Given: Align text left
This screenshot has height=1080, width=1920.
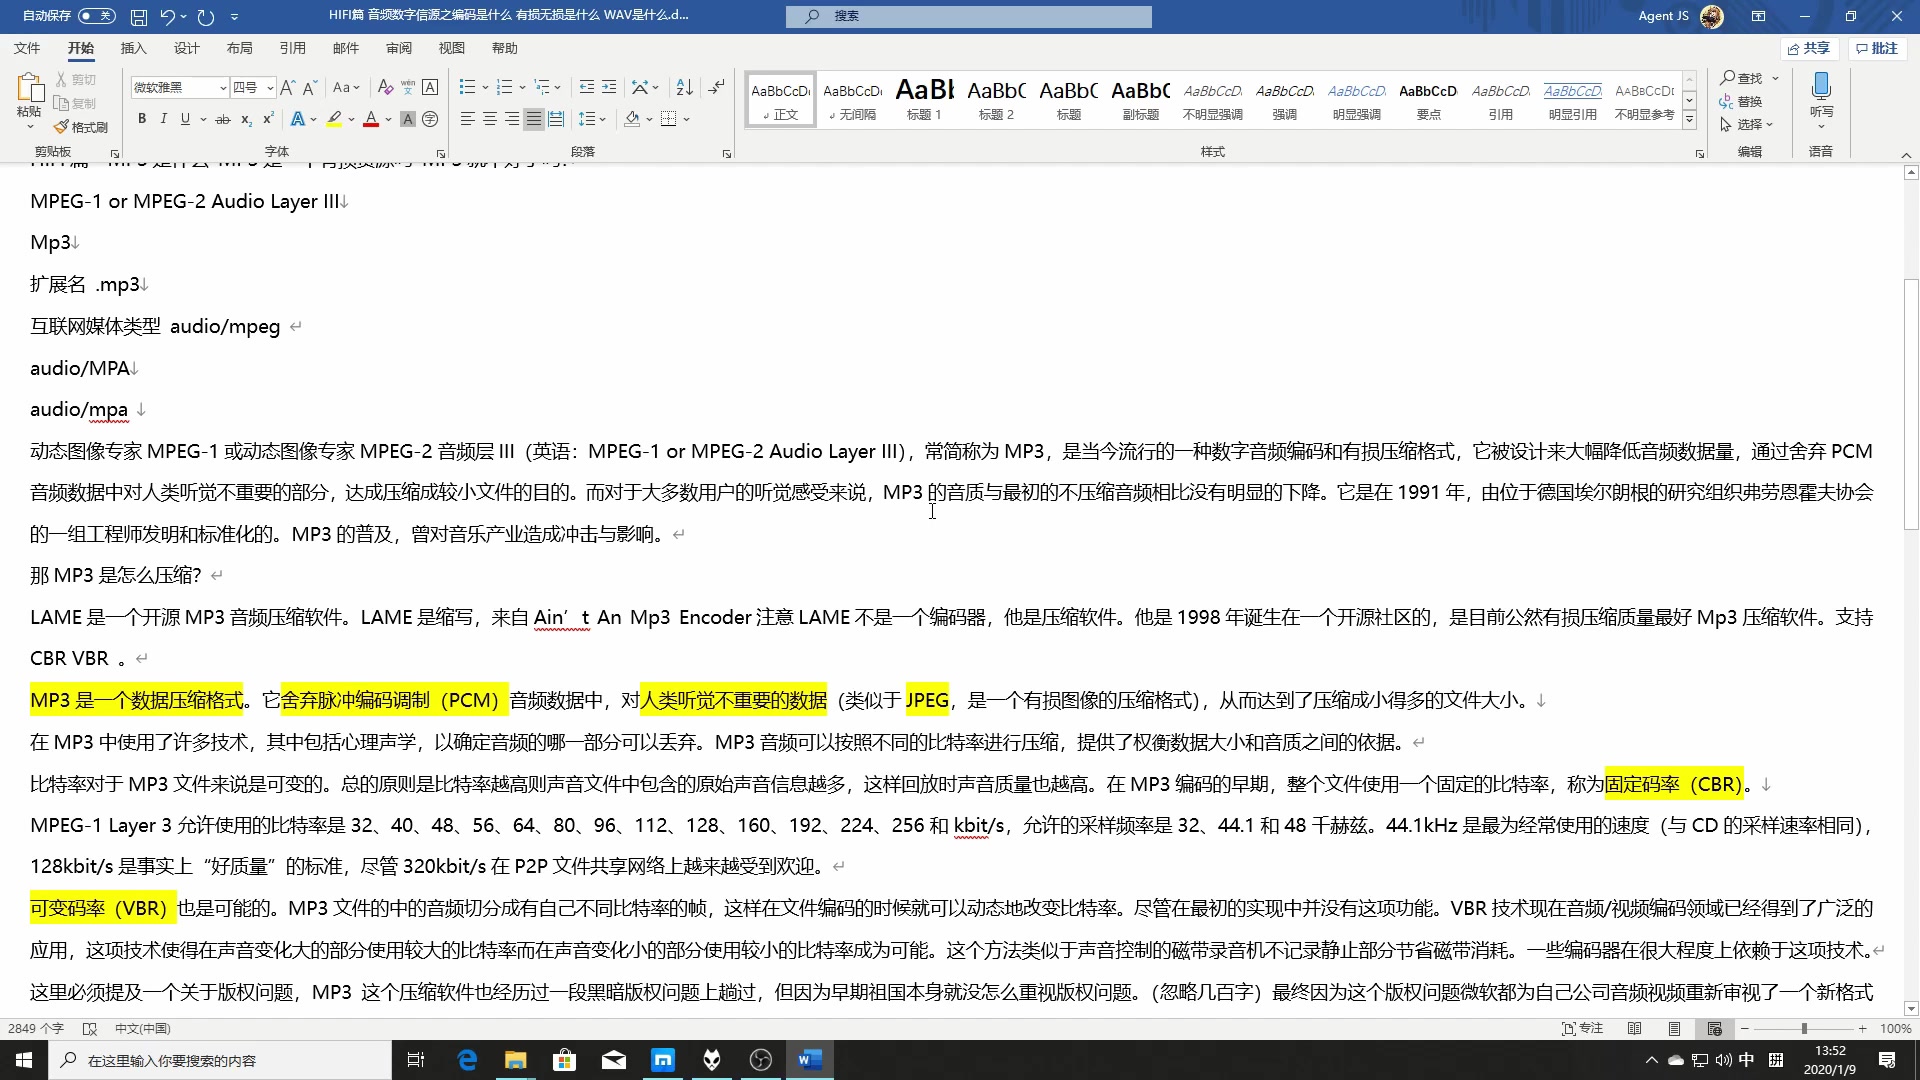Looking at the screenshot, I should point(467,119).
